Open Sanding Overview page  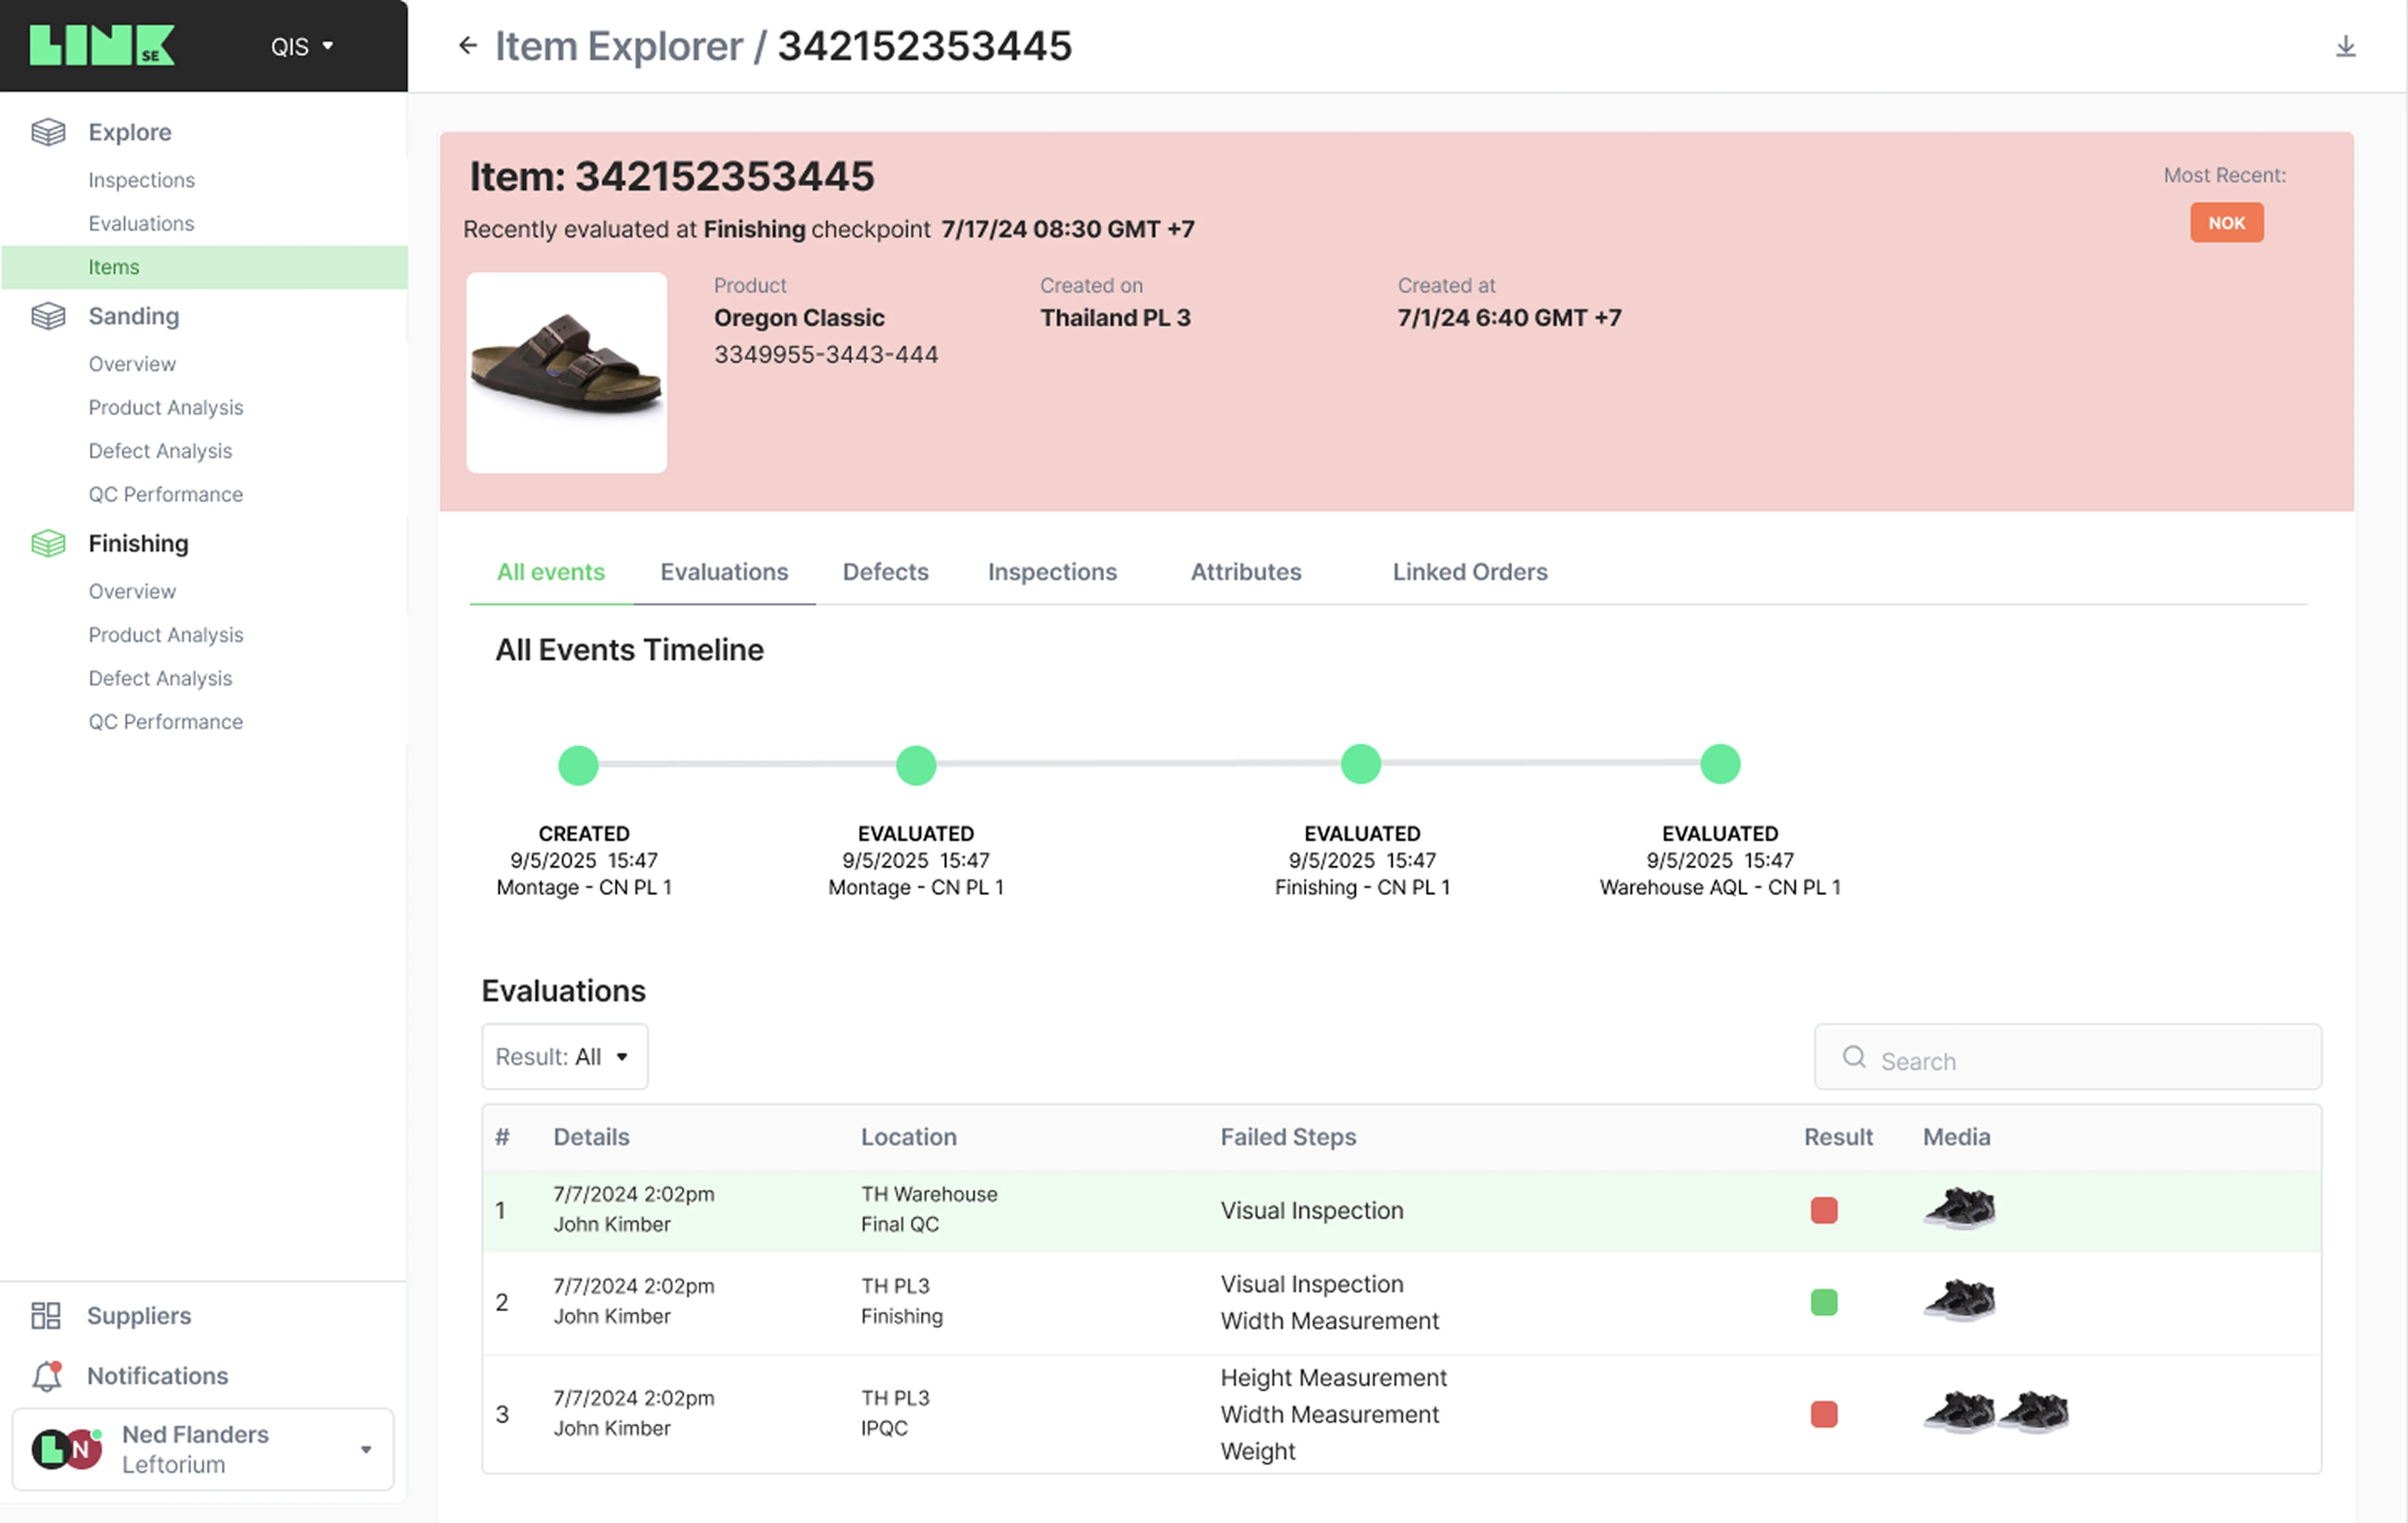(132, 364)
